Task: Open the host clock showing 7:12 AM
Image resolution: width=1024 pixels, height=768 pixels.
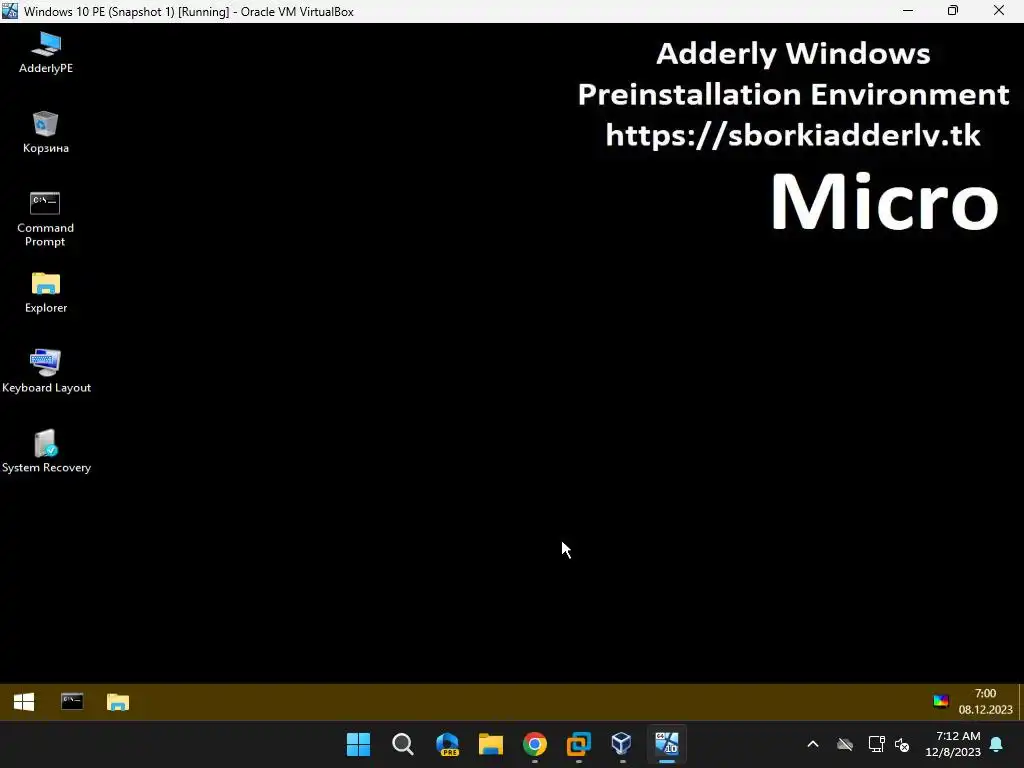Action: coord(953,744)
